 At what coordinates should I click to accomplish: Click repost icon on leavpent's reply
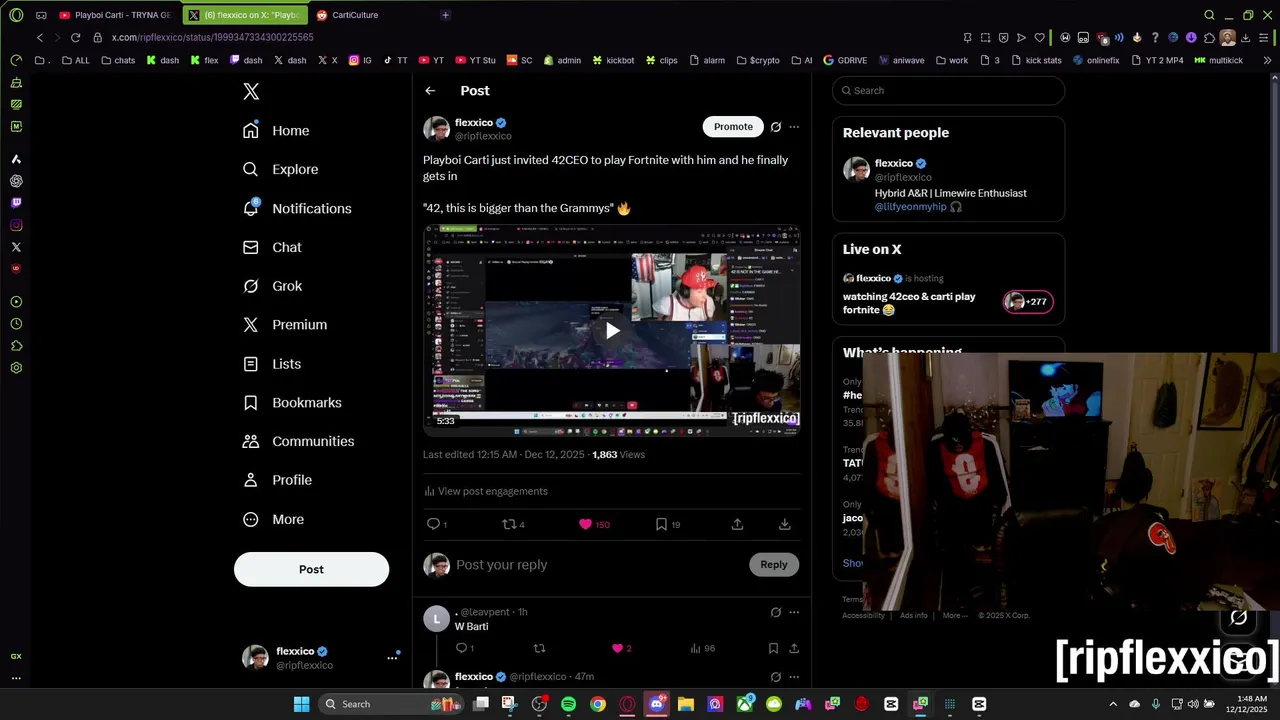point(540,648)
